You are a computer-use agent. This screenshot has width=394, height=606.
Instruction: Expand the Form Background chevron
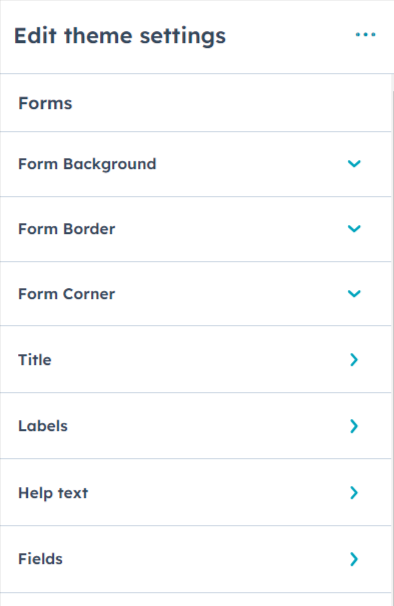coord(354,163)
